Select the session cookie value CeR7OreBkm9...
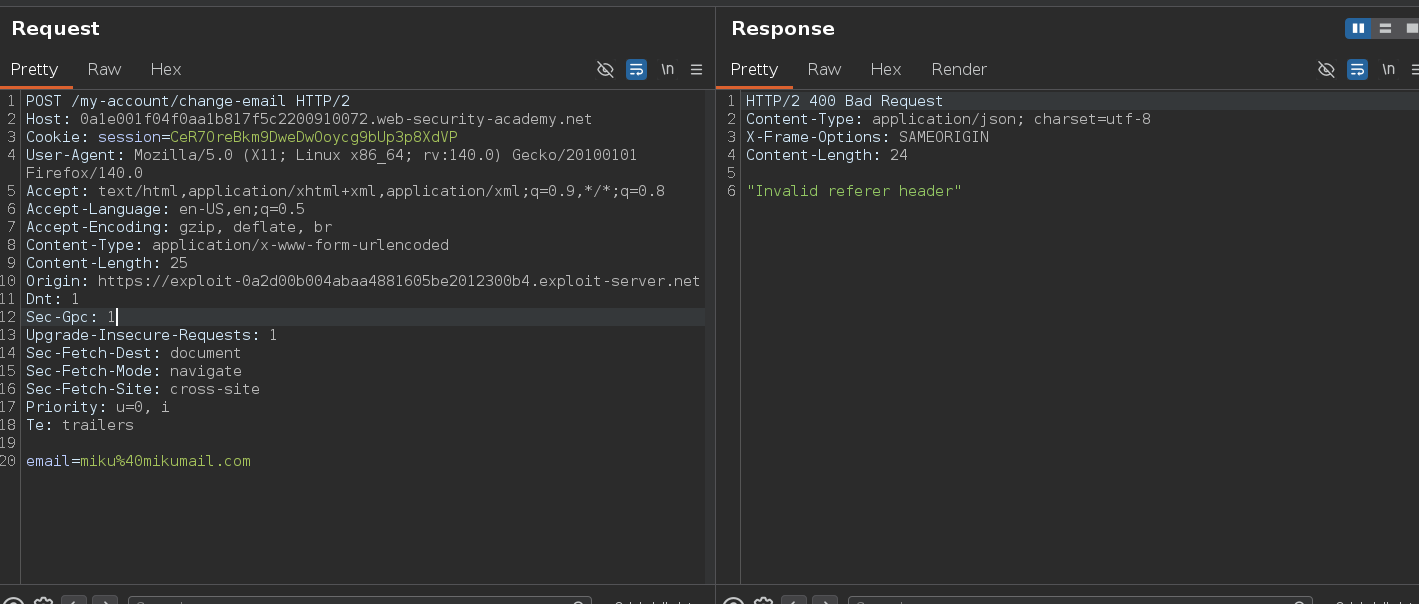This screenshot has width=1419, height=604. coord(314,137)
